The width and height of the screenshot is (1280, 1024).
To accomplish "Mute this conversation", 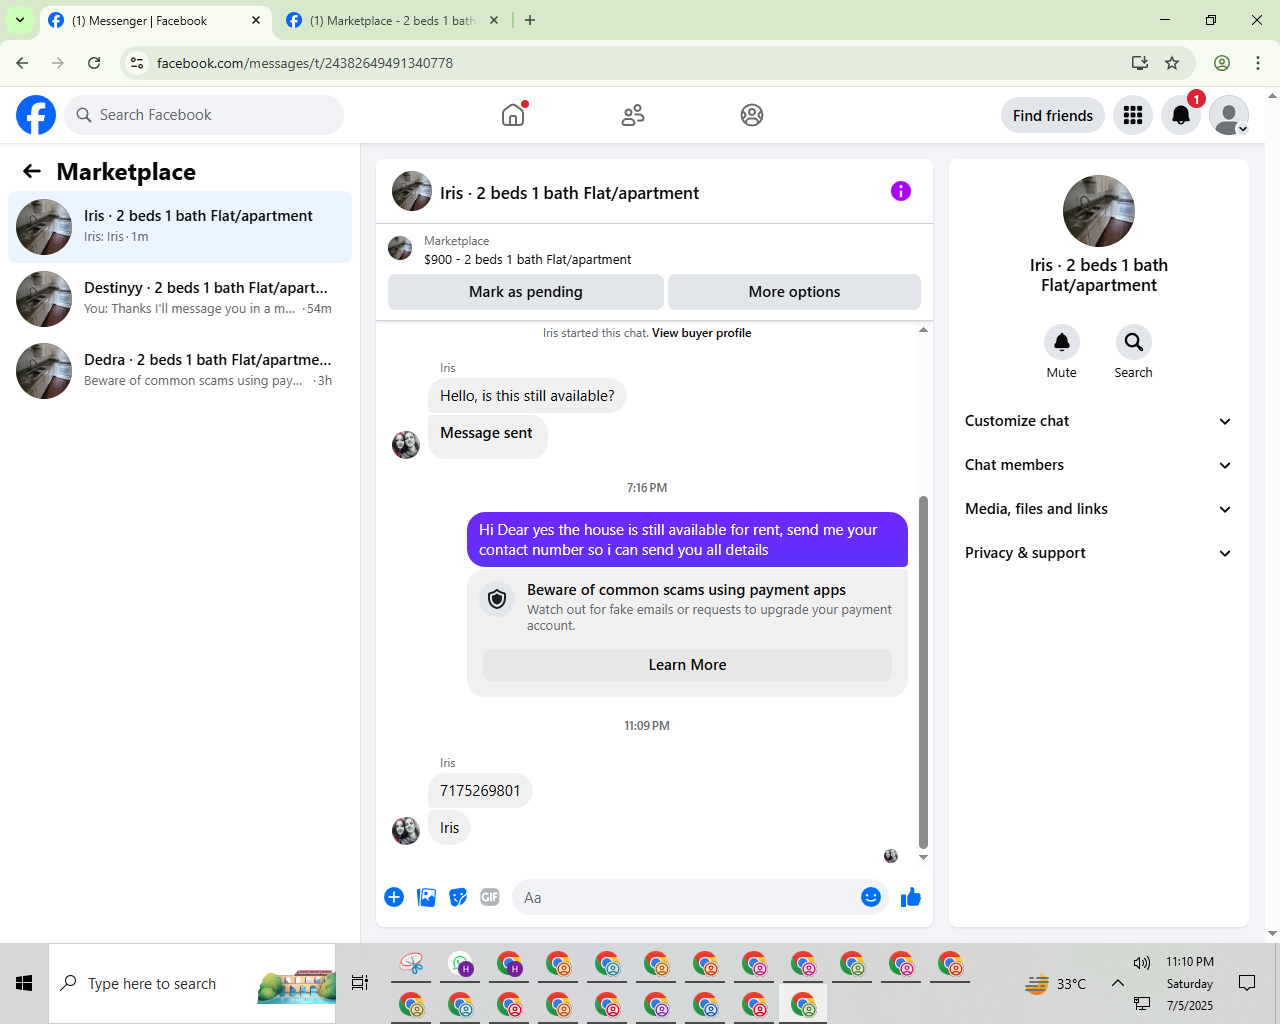I will coord(1062,343).
